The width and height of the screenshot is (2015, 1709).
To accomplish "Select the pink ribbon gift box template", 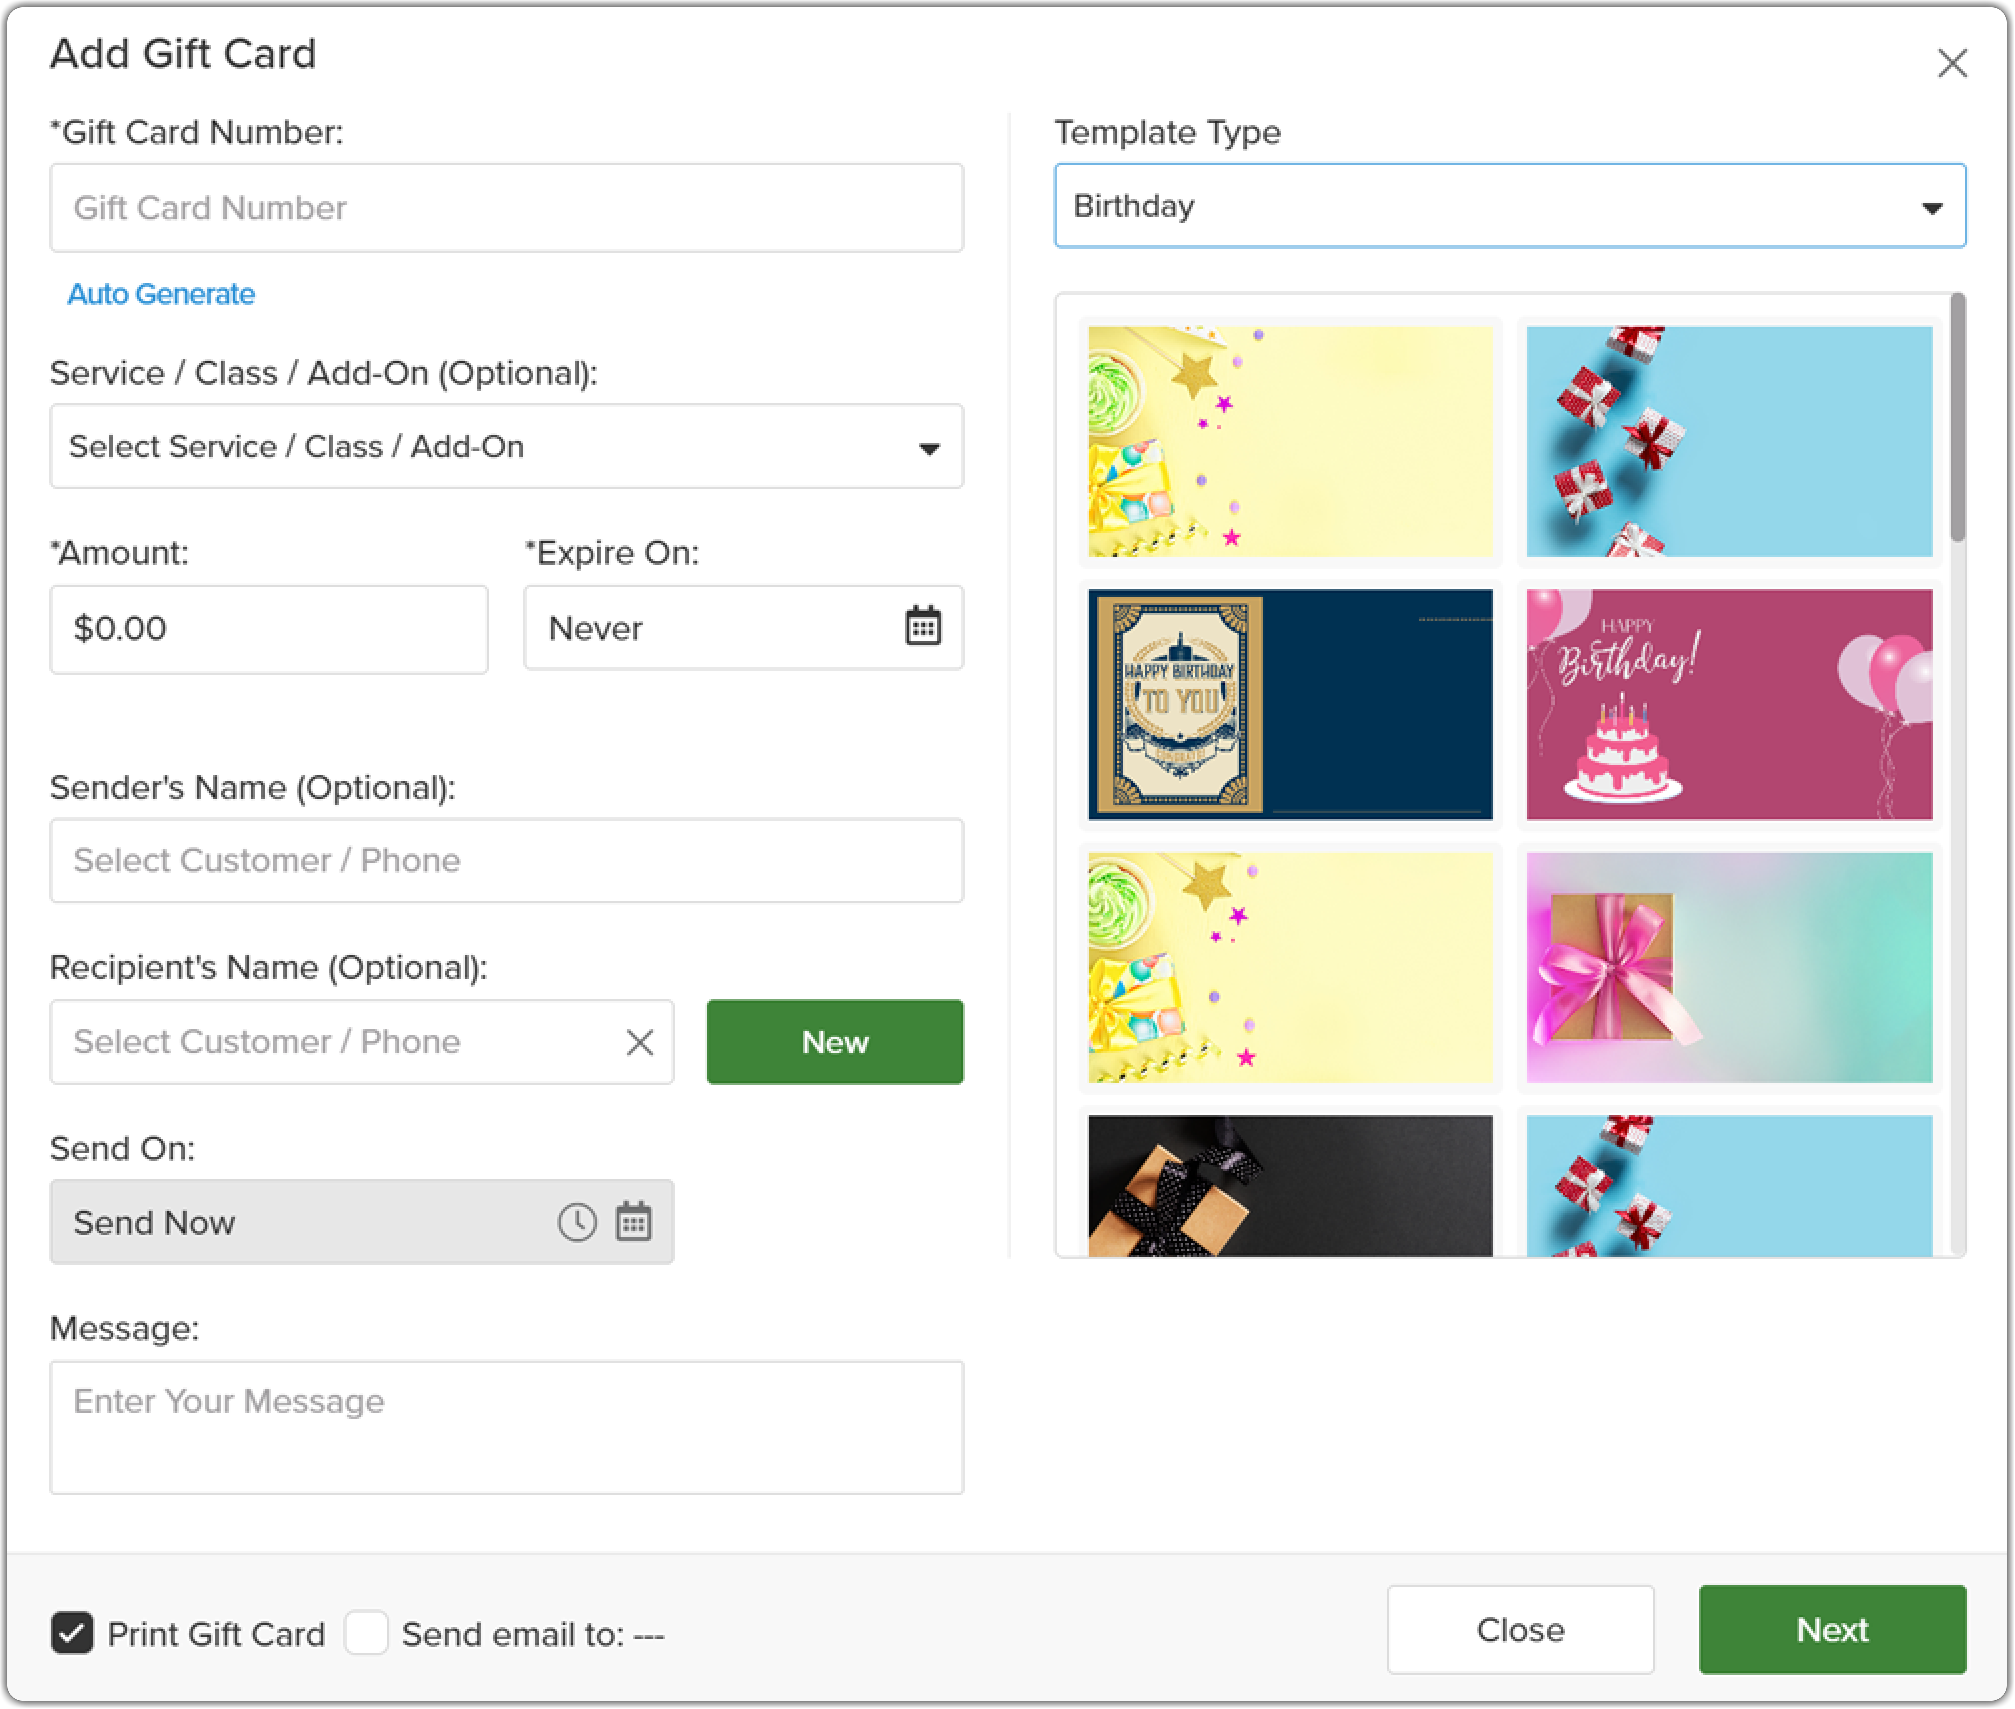I will click(1729, 968).
